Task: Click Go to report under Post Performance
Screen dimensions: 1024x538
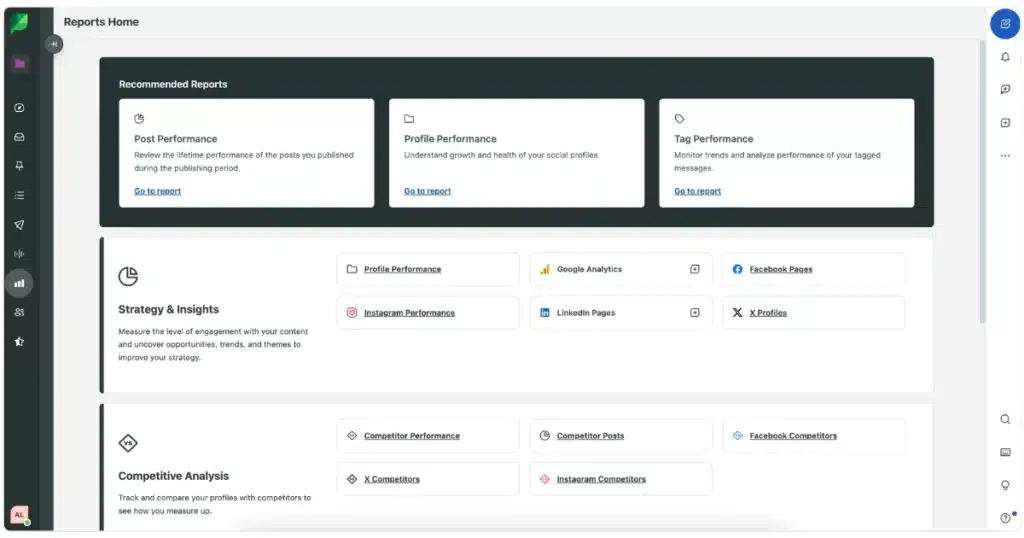Action: tap(157, 191)
